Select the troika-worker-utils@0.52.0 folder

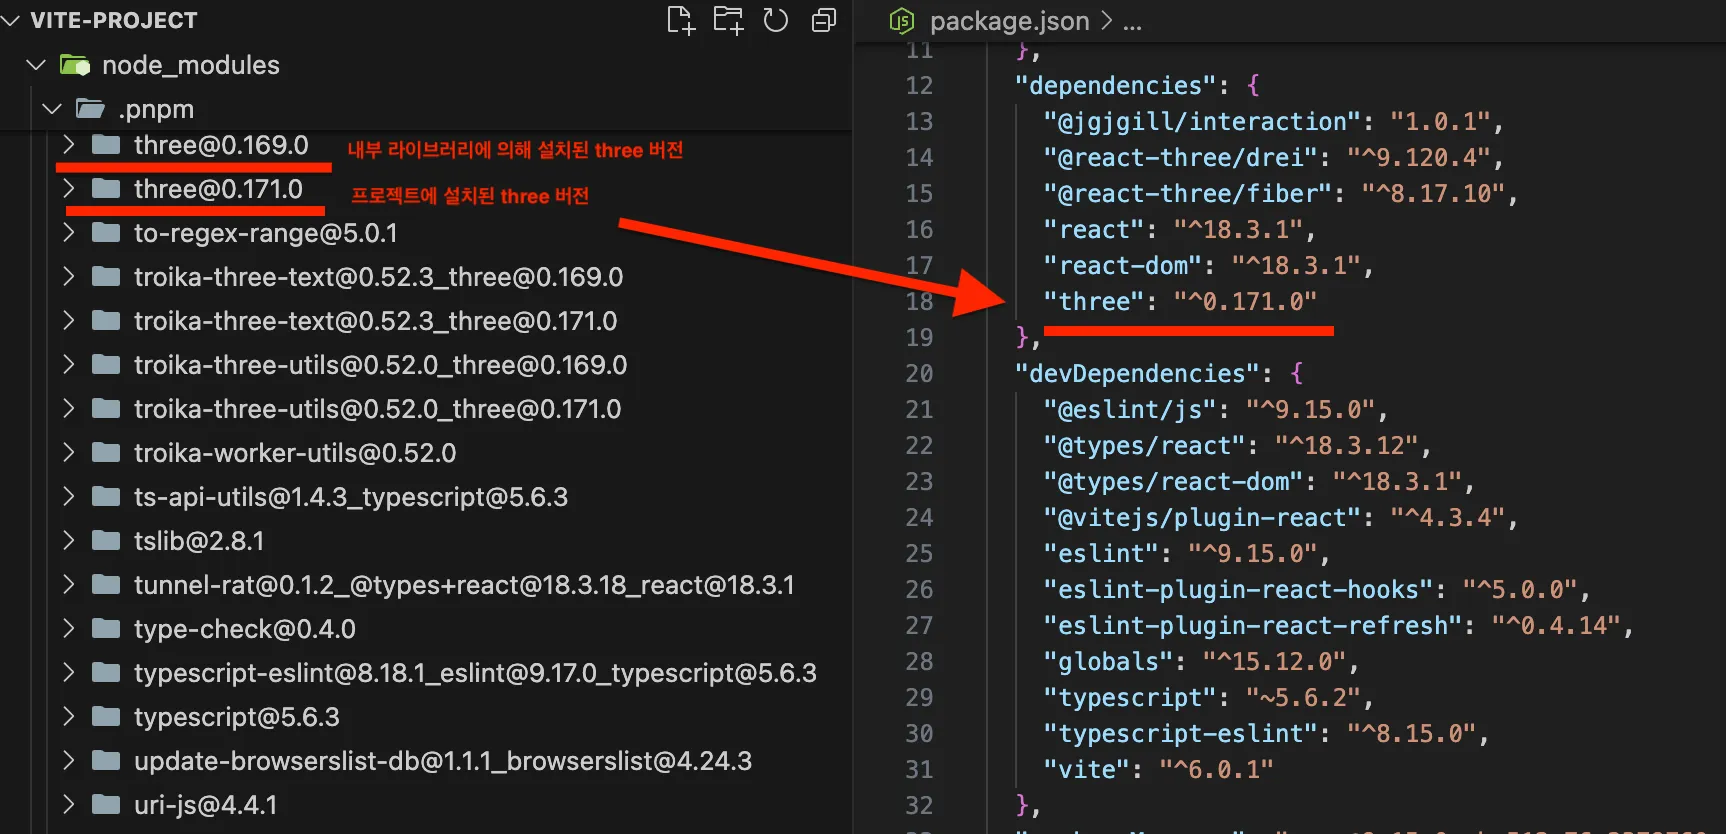(x=295, y=453)
